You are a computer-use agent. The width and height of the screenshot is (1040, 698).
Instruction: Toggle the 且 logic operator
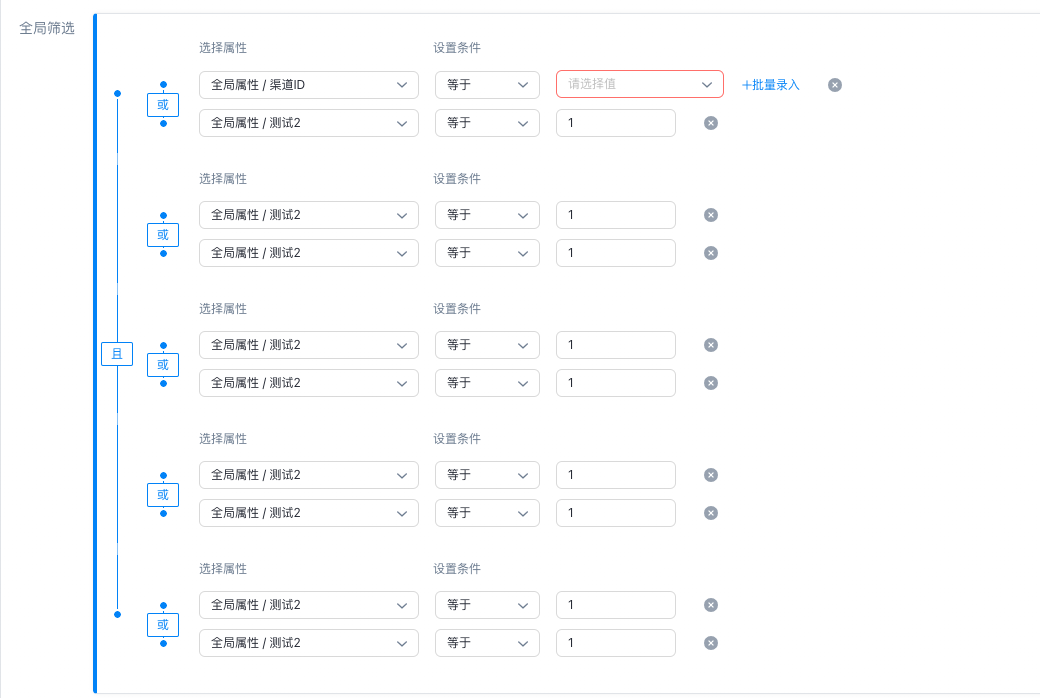(x=117, y=354)
